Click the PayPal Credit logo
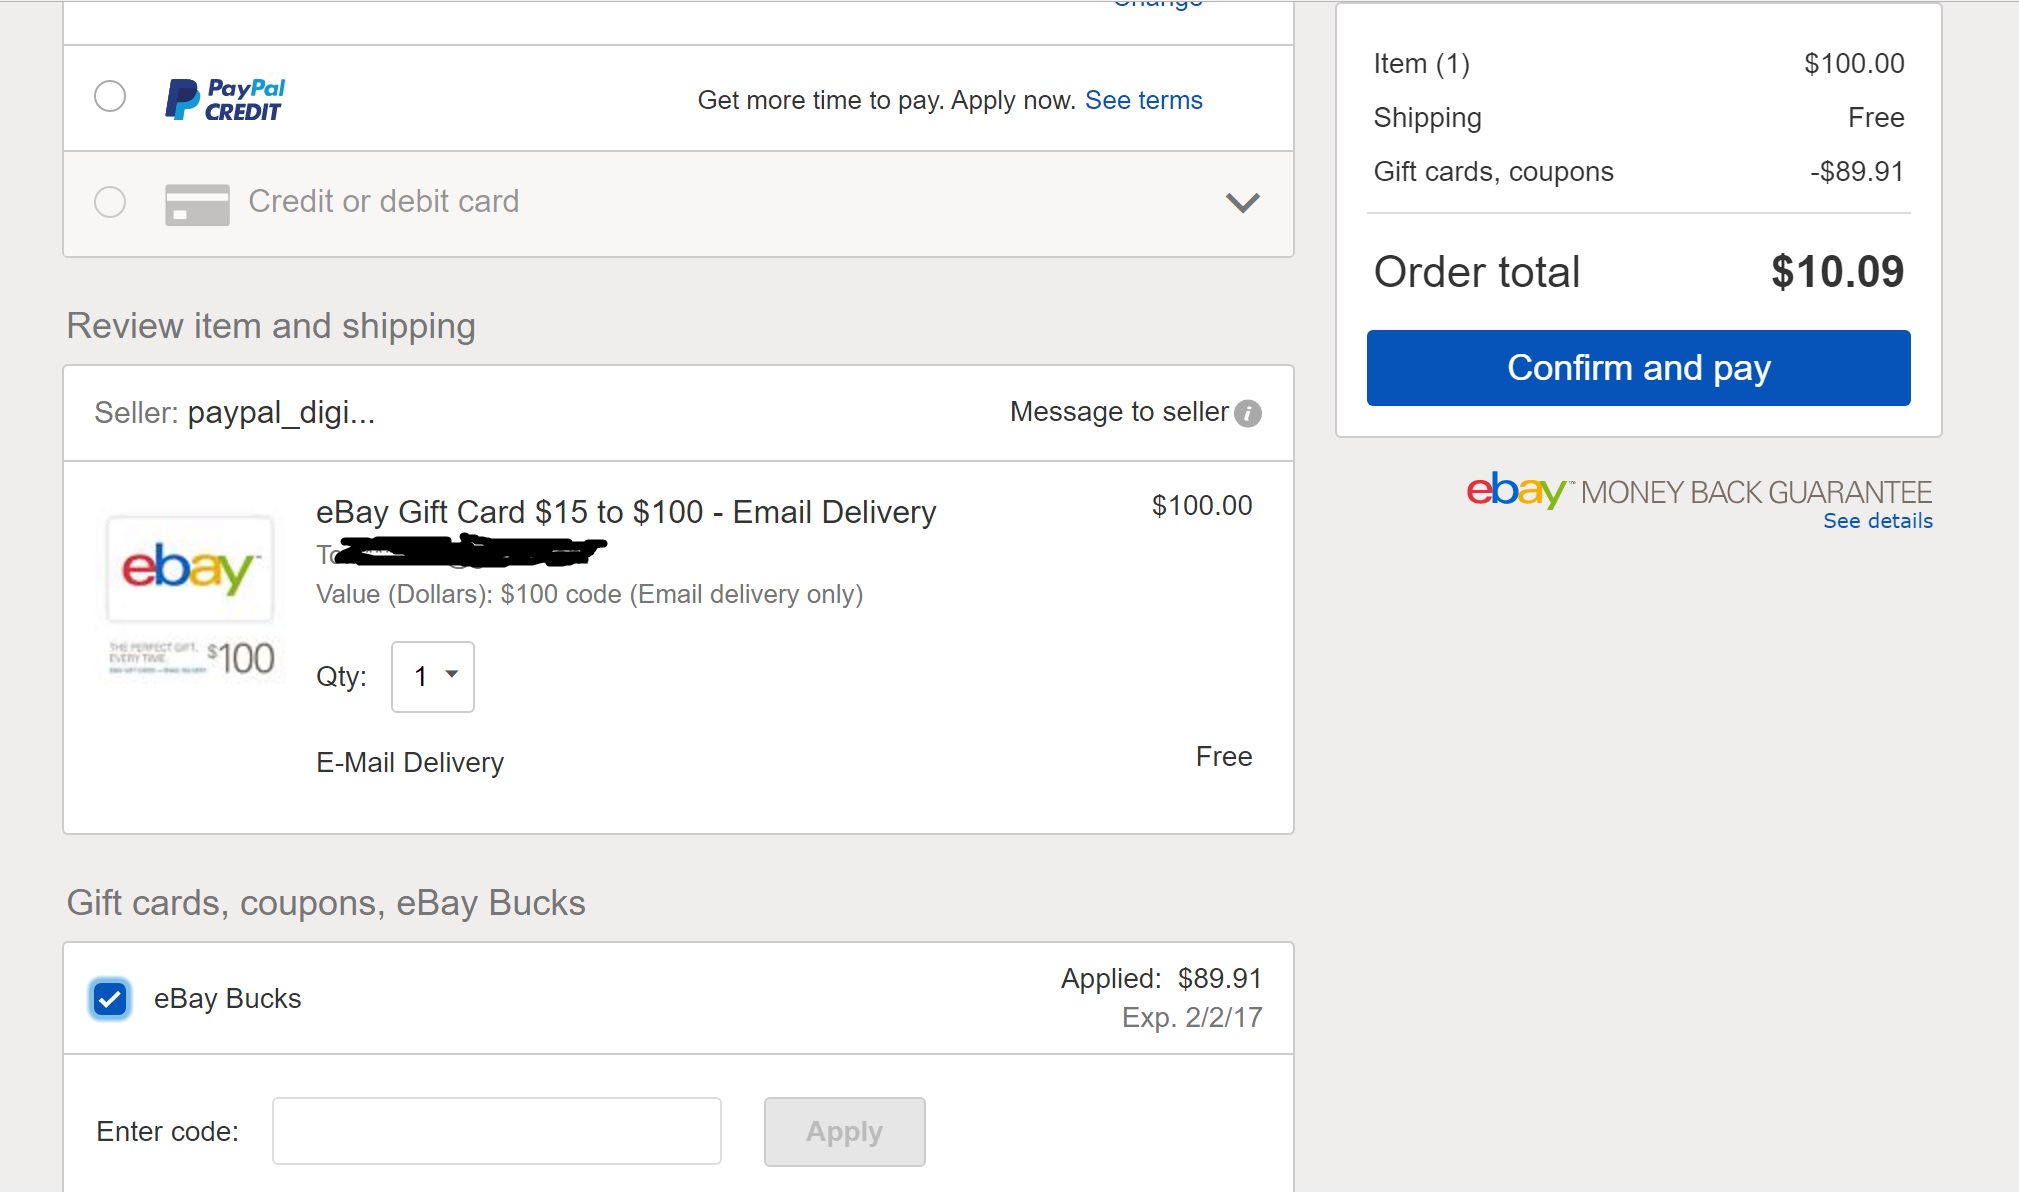 click(225, 99)
